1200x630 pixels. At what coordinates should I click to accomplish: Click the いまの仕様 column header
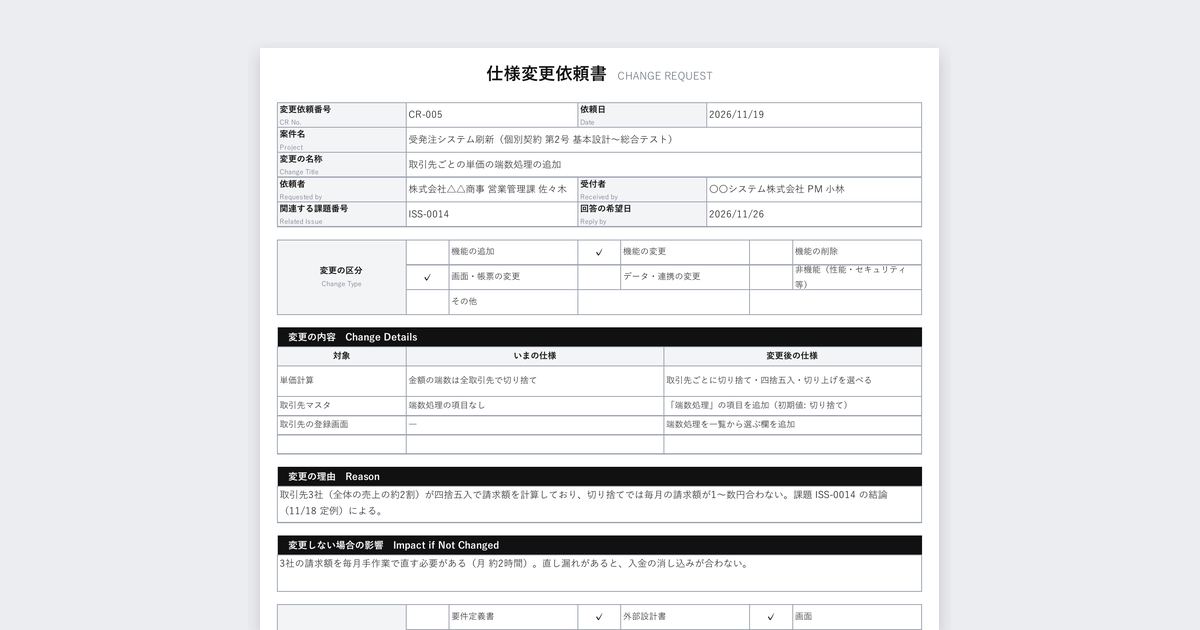coord(535,356)
